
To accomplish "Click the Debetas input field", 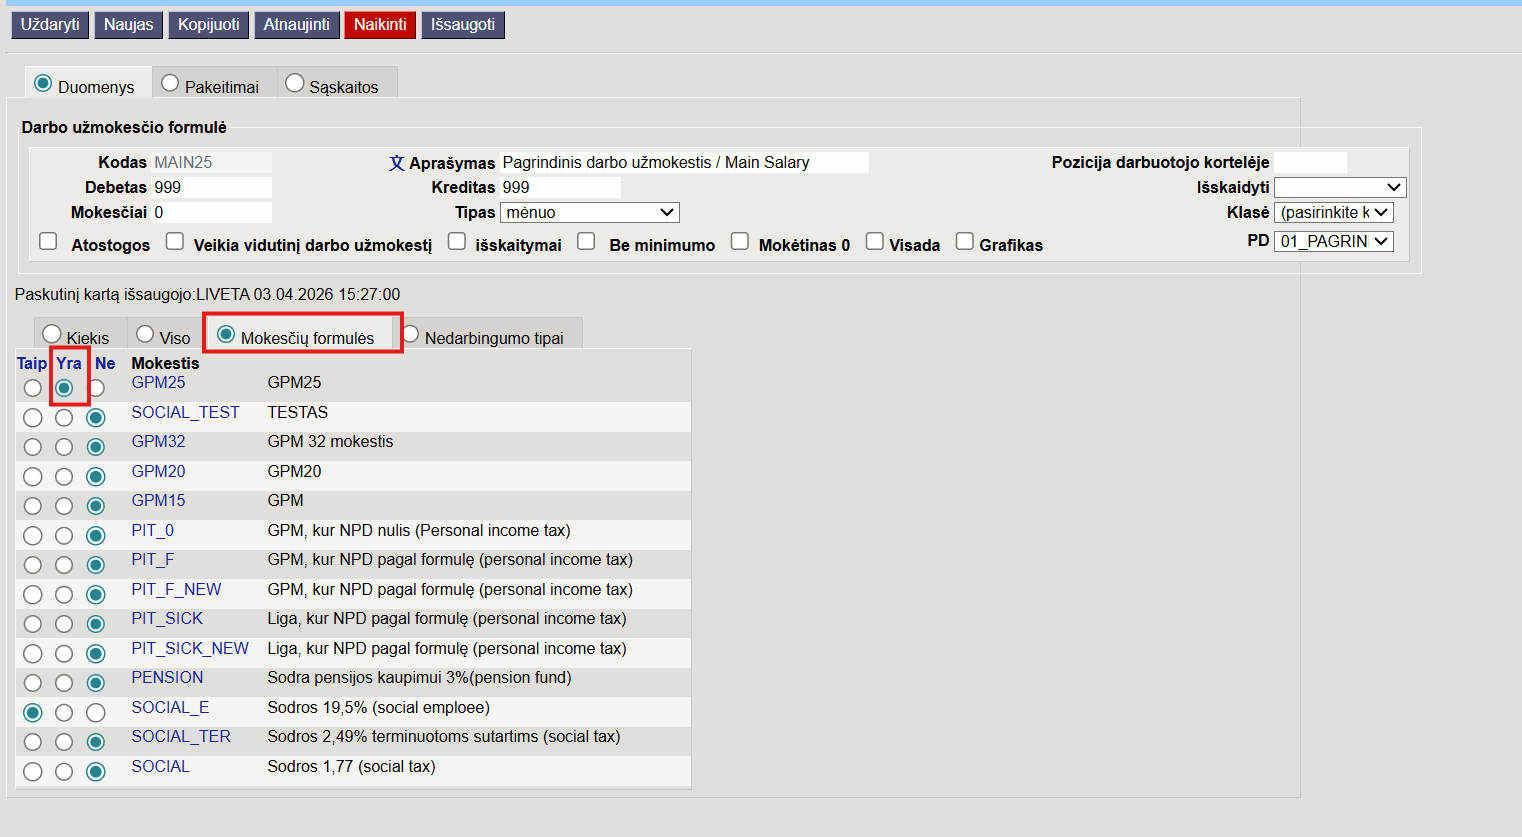I will tap(211, 187).
